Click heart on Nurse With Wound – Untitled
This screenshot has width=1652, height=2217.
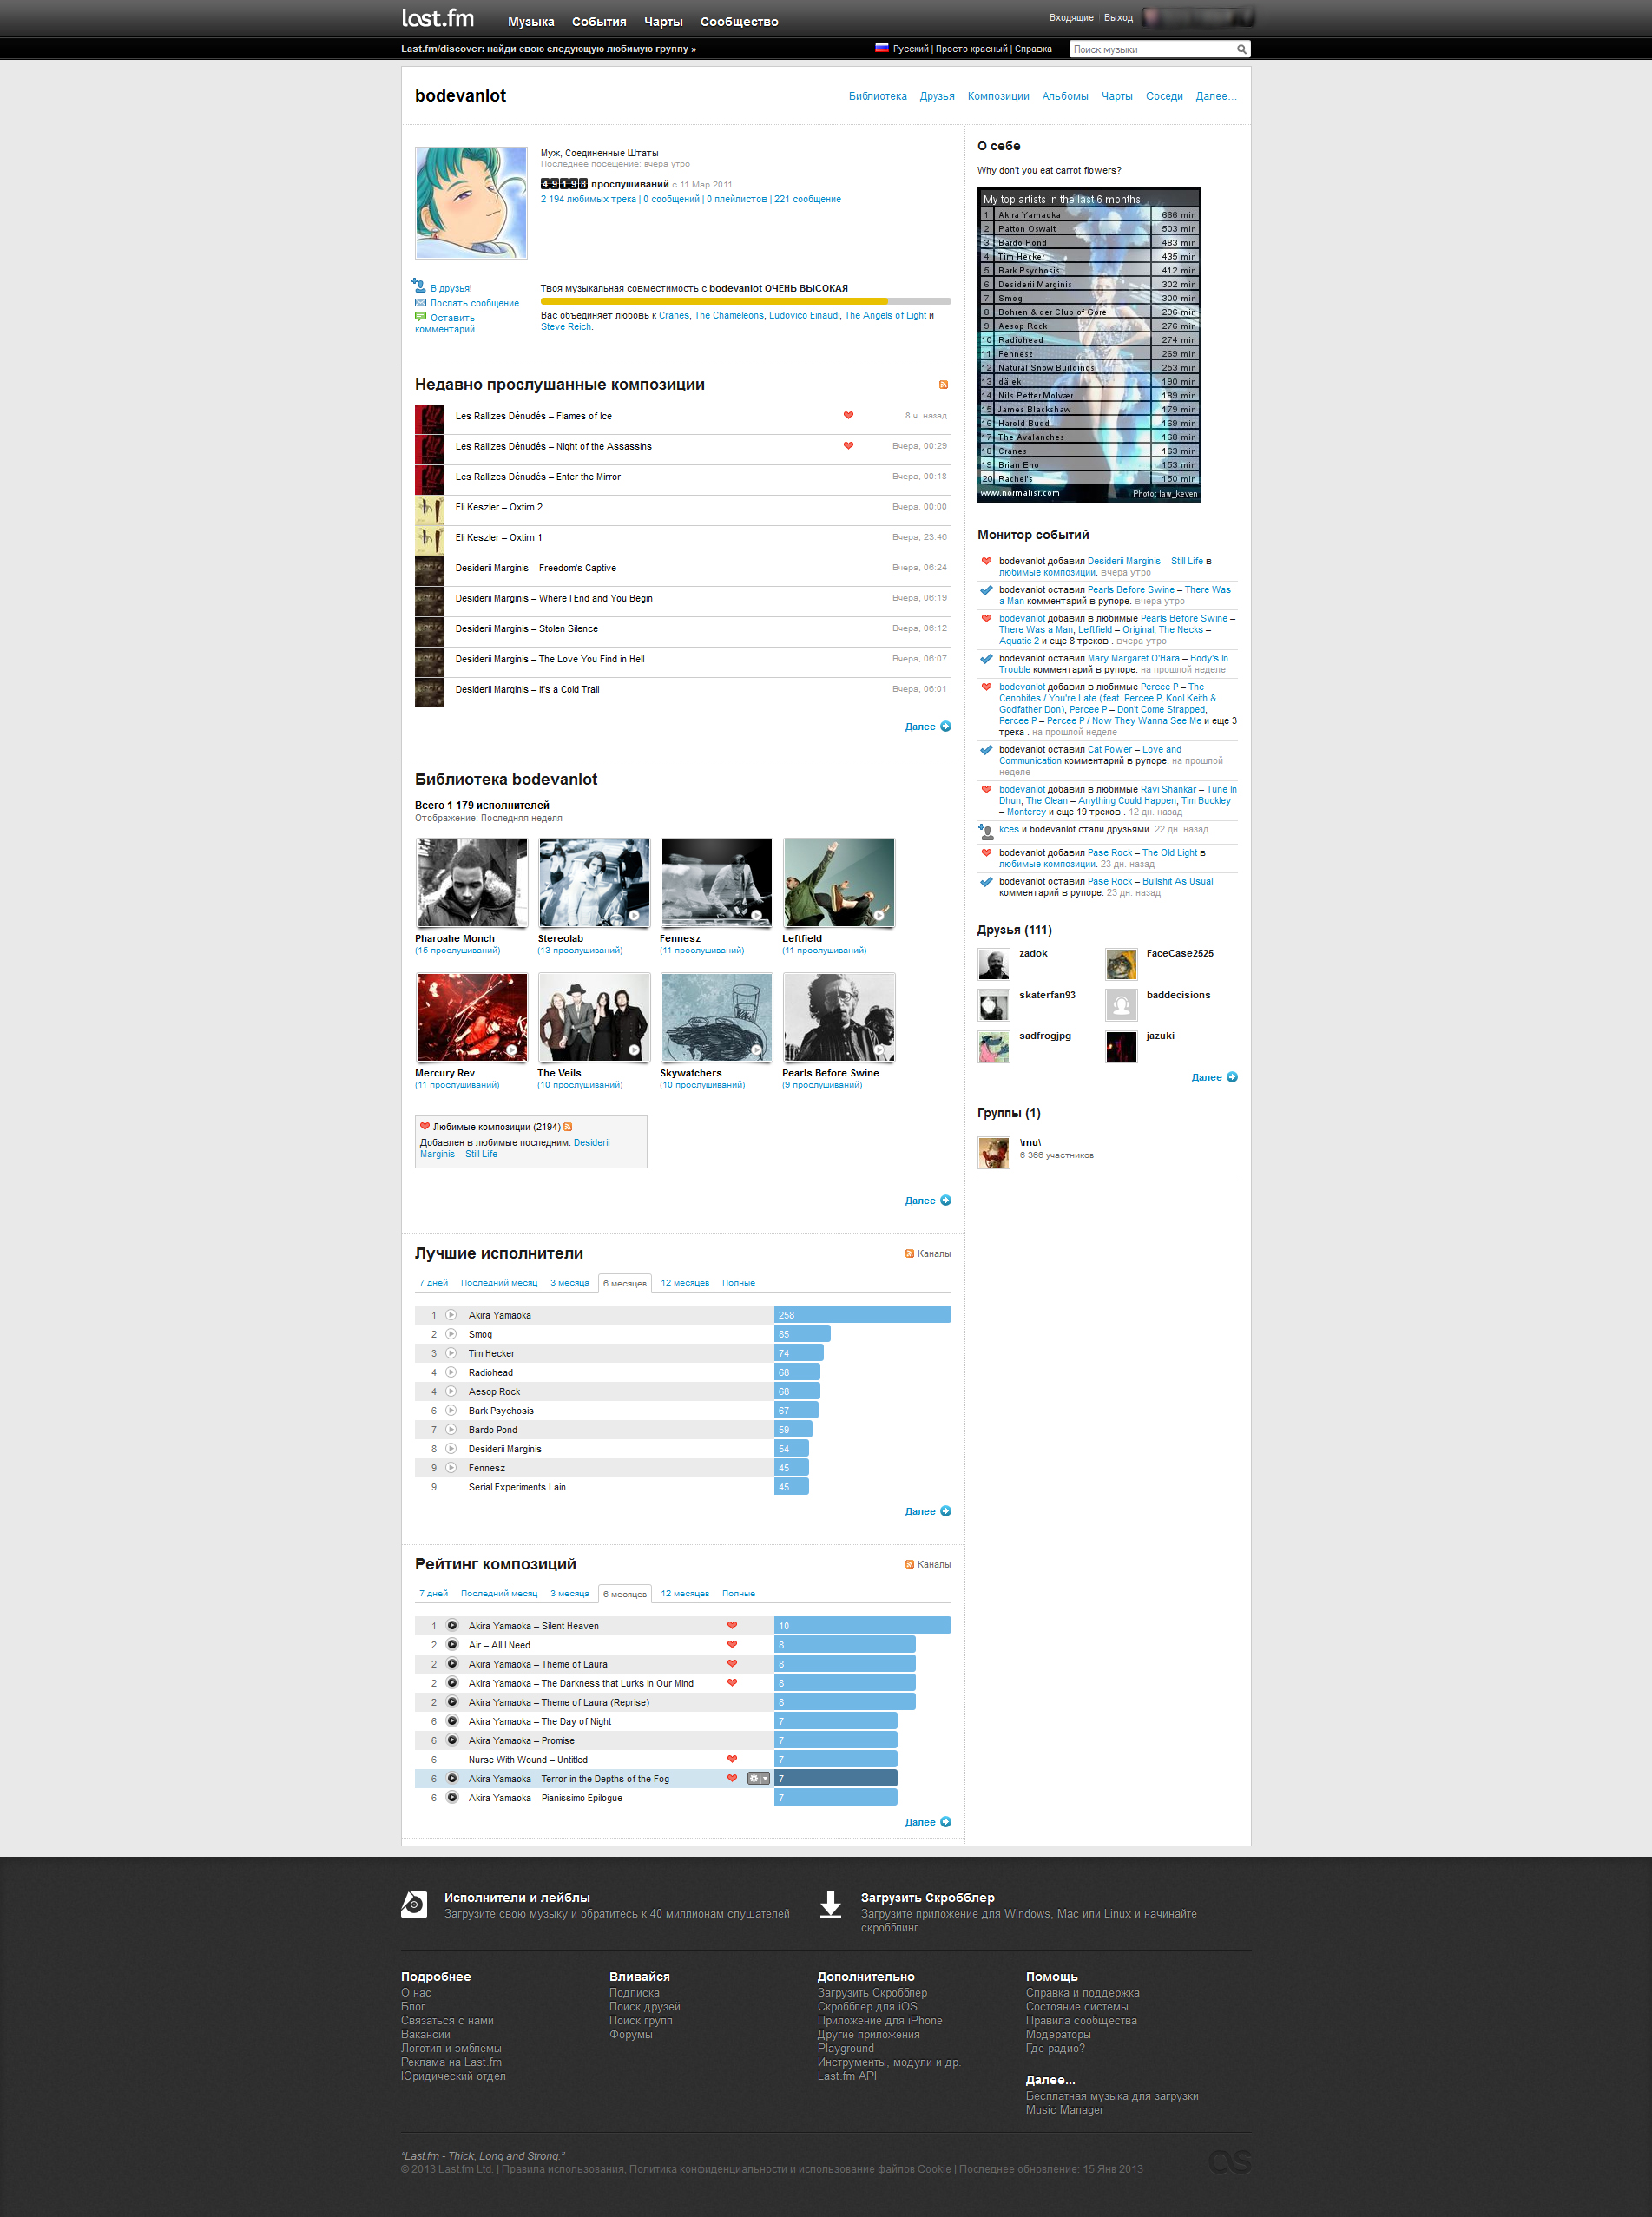click(732, 1759)
